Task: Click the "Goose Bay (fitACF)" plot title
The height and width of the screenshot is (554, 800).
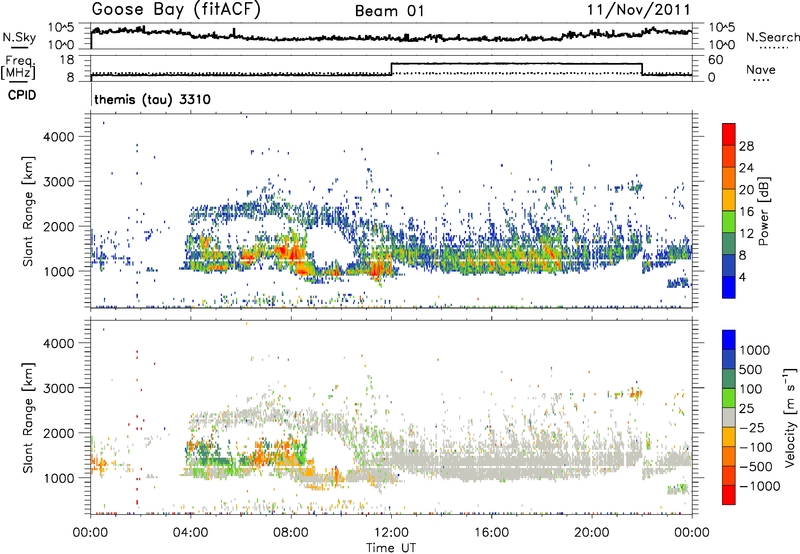Action: tap(176, 9)
